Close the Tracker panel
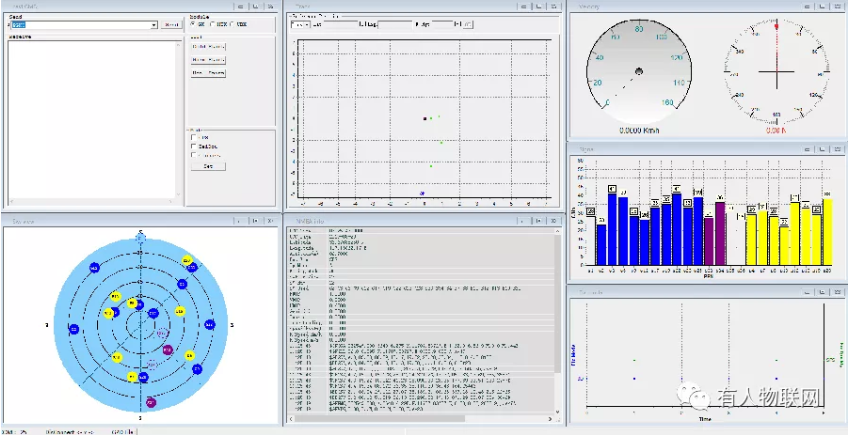The height and width of the screenshot is (435, 848). point(553,6)
